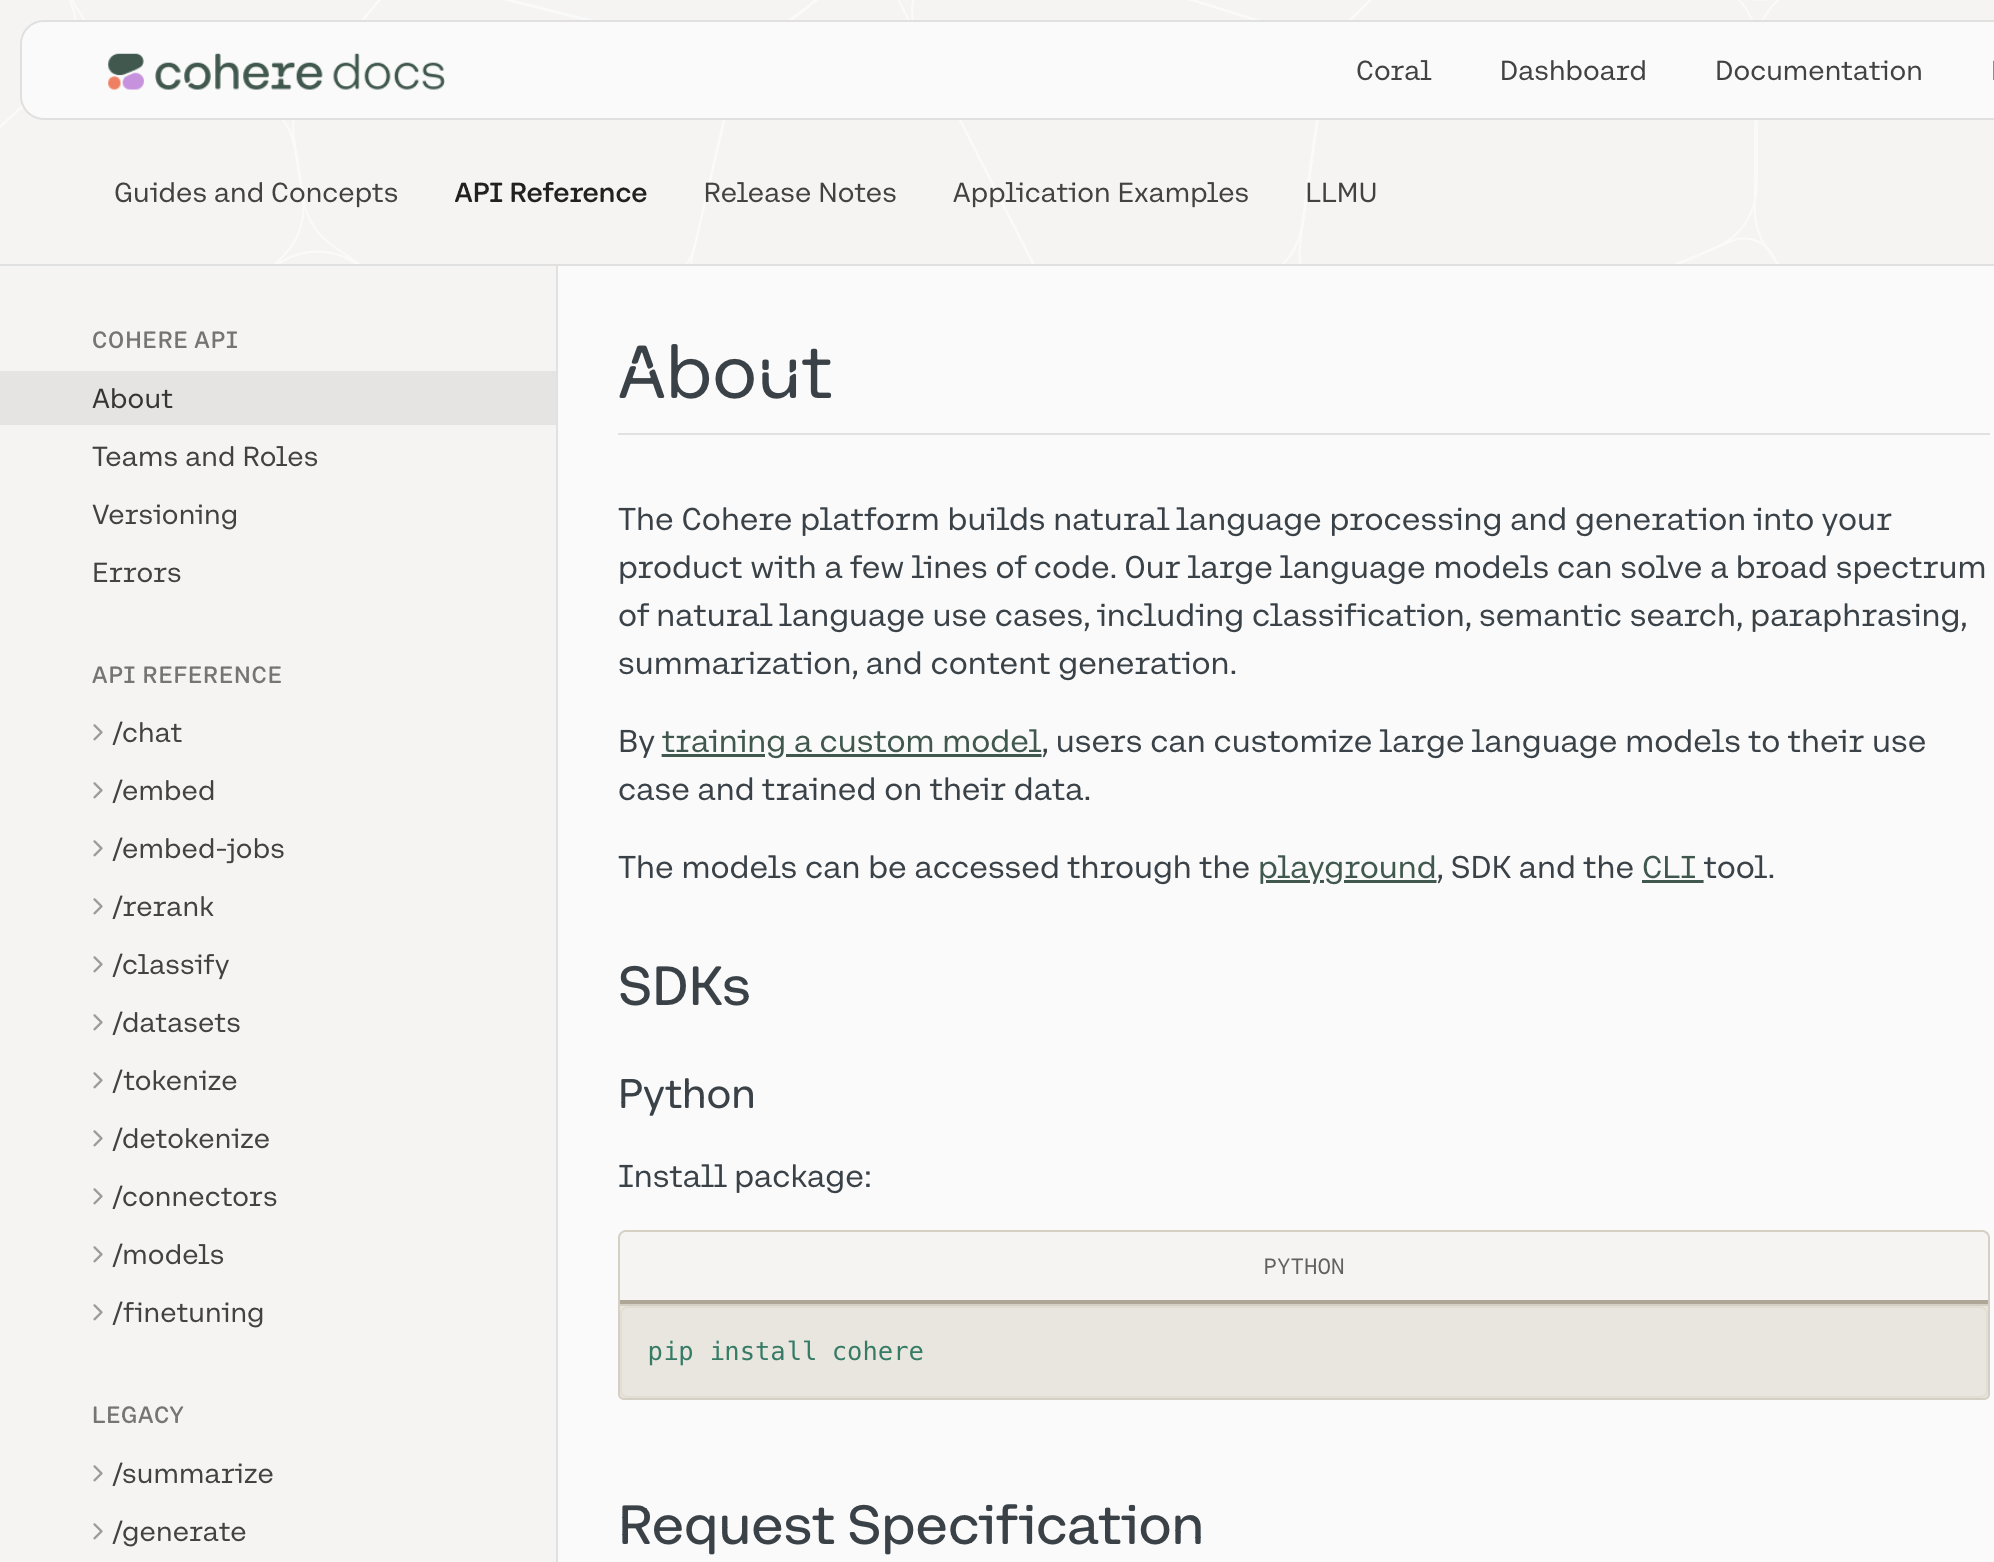
Task: Open the /embed-jobs endpoint label
Action: tap(198, 849)
